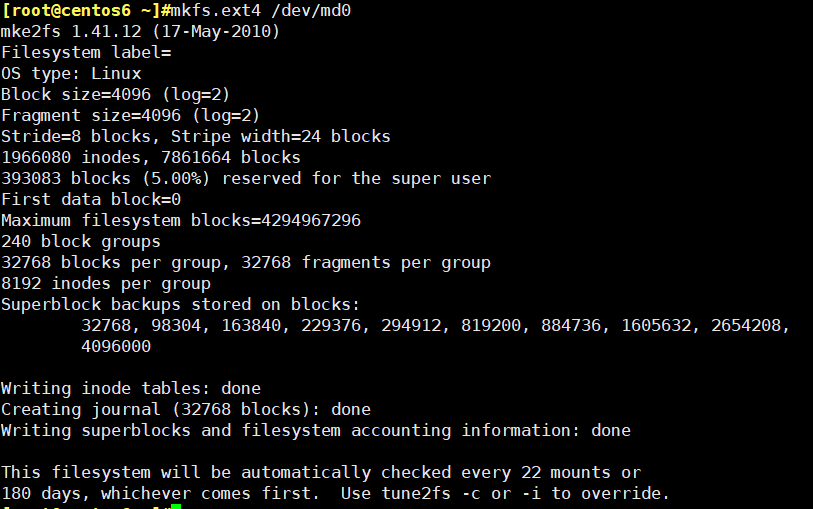
Task: Click the 1966080 inodes value
Action: [71, 158]
